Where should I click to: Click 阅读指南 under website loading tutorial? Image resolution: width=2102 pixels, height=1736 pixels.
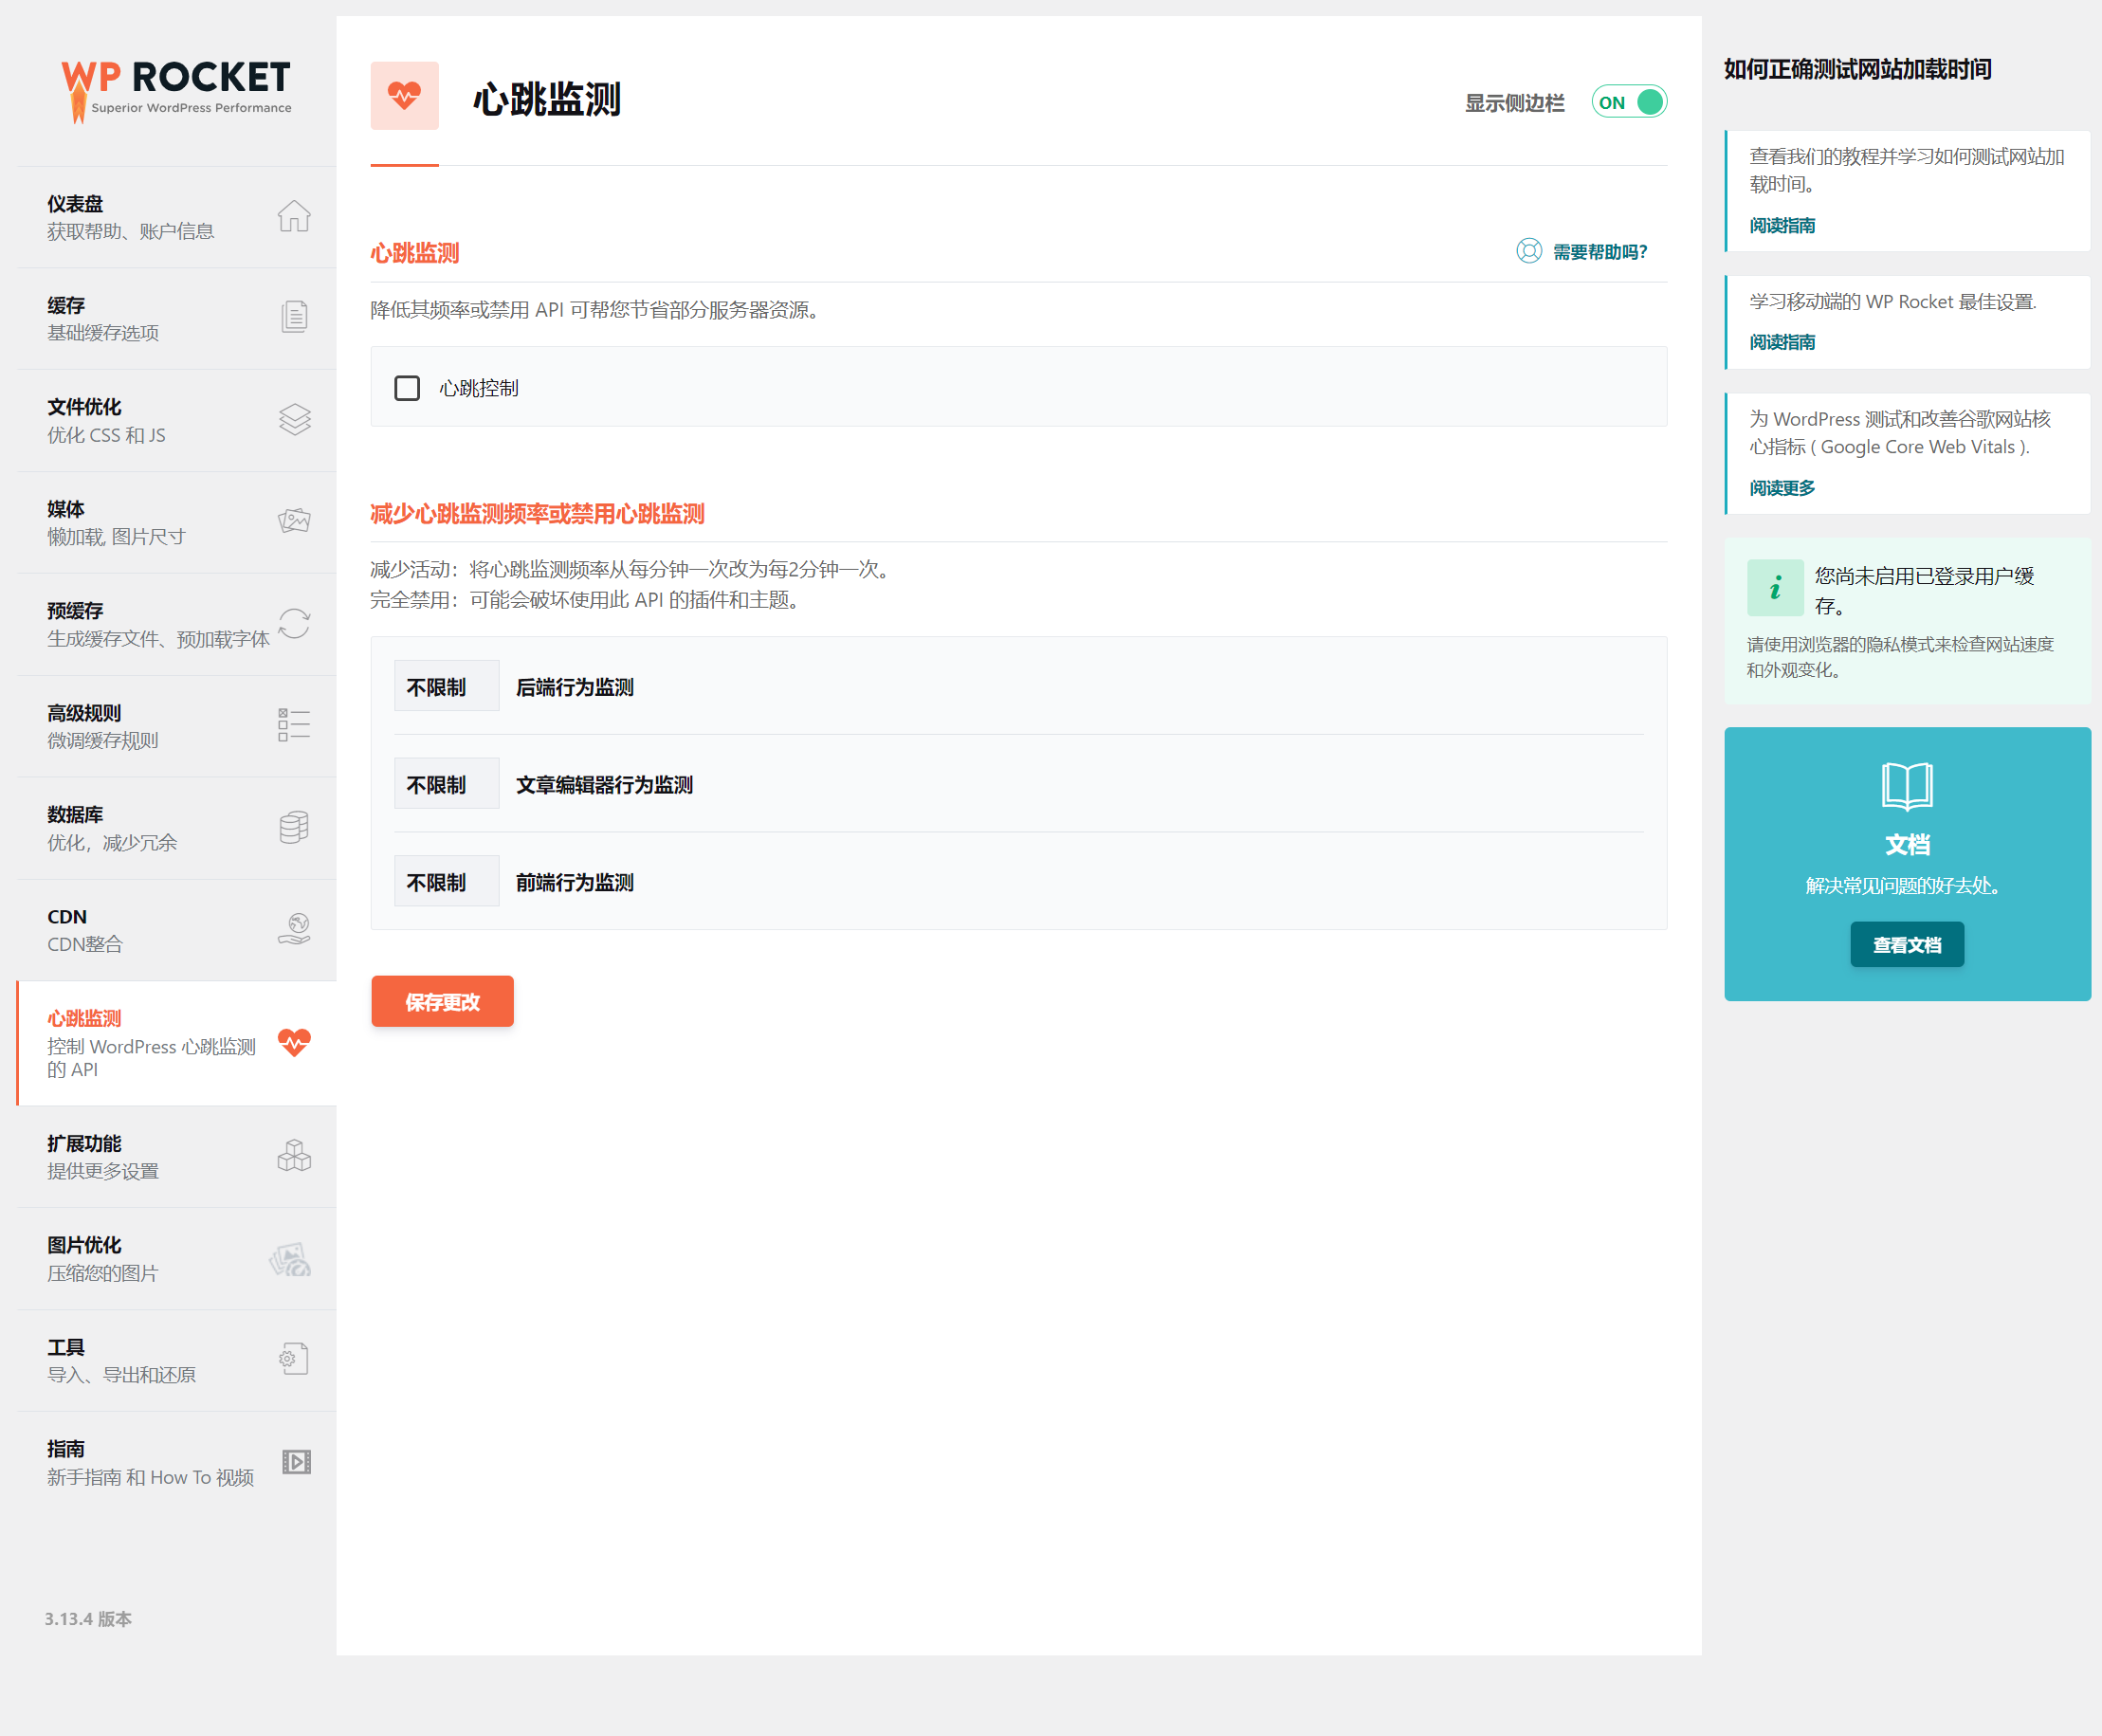point(1782,225)
